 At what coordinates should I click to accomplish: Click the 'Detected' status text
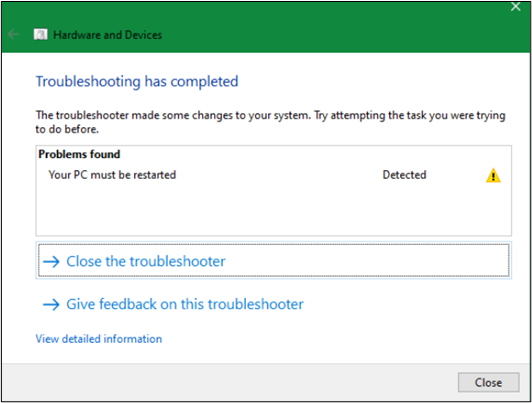tap(404, 175)
